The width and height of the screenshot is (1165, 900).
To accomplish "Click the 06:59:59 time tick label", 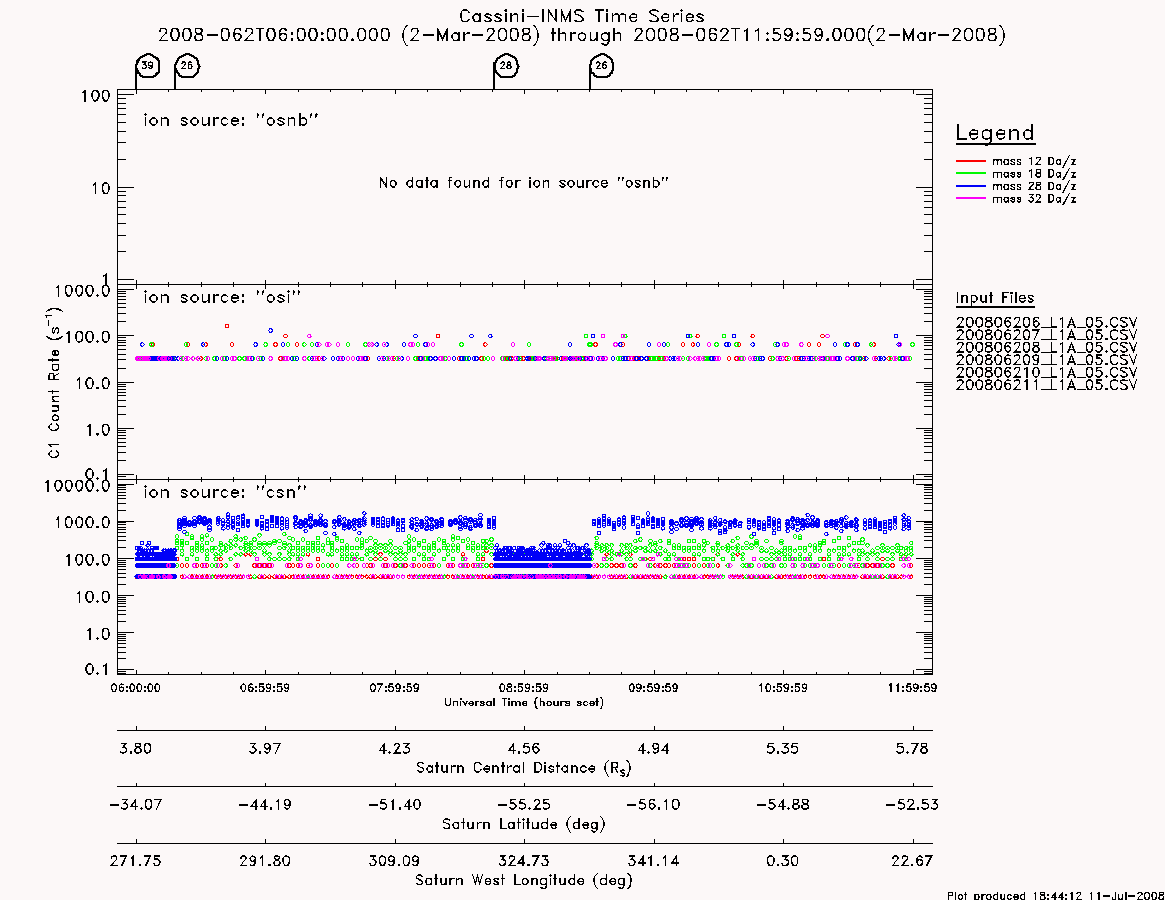I will click(x=265, y=688).
